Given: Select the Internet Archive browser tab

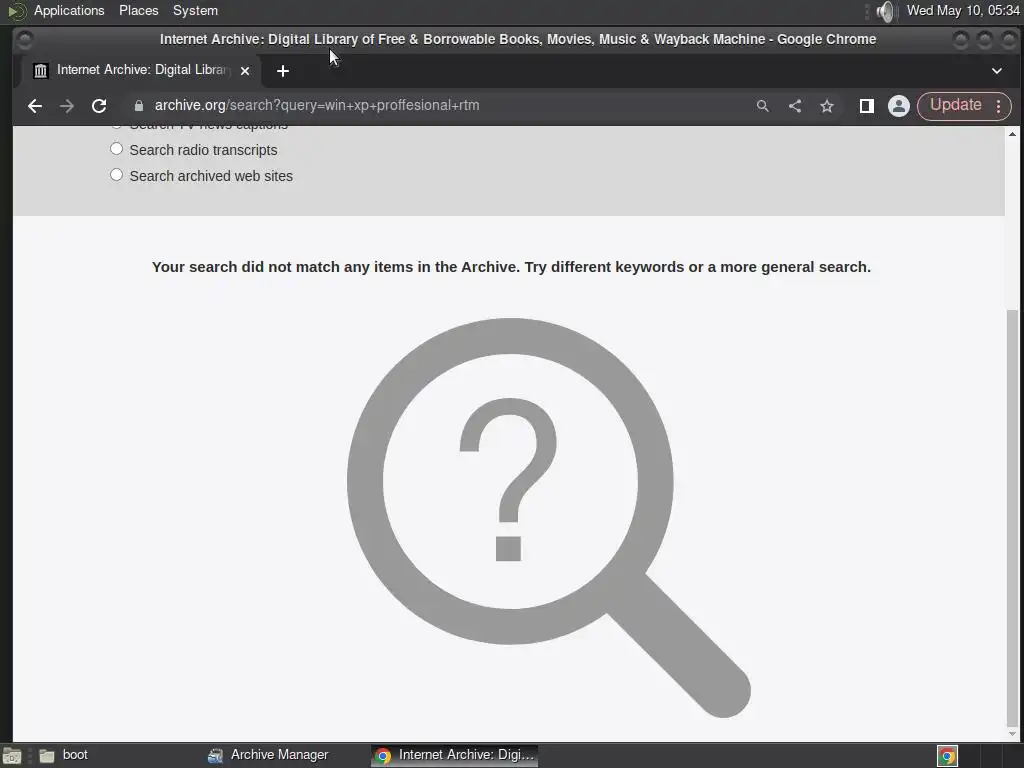Looking at the screenshot, I should (140, 71).
